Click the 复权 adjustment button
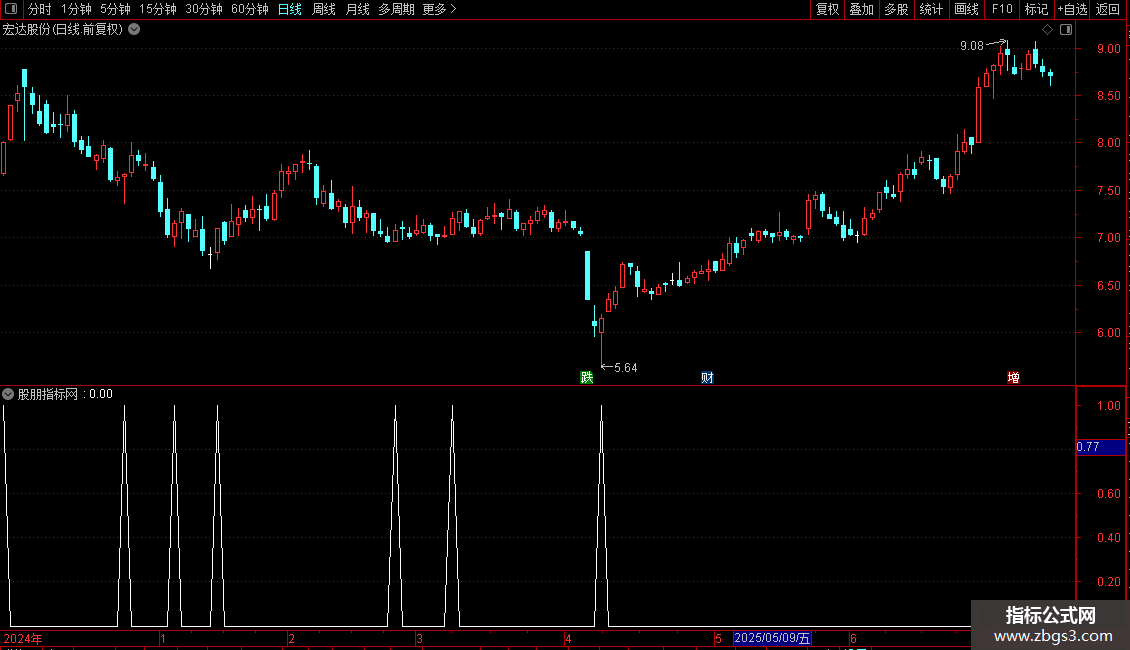This screenshot has height=650, width=1130. click(x=827, y=9)
